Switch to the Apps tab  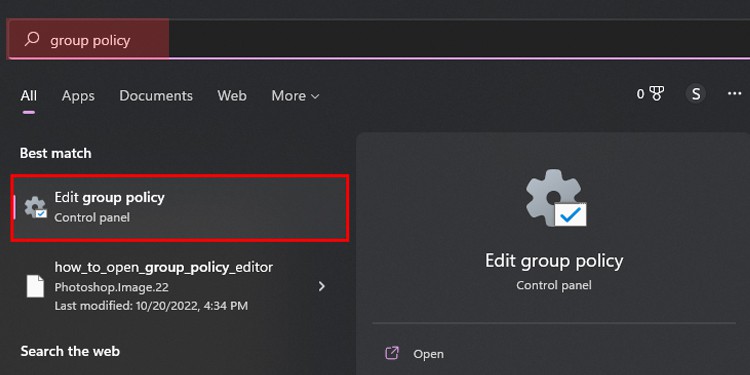(78, 96)
